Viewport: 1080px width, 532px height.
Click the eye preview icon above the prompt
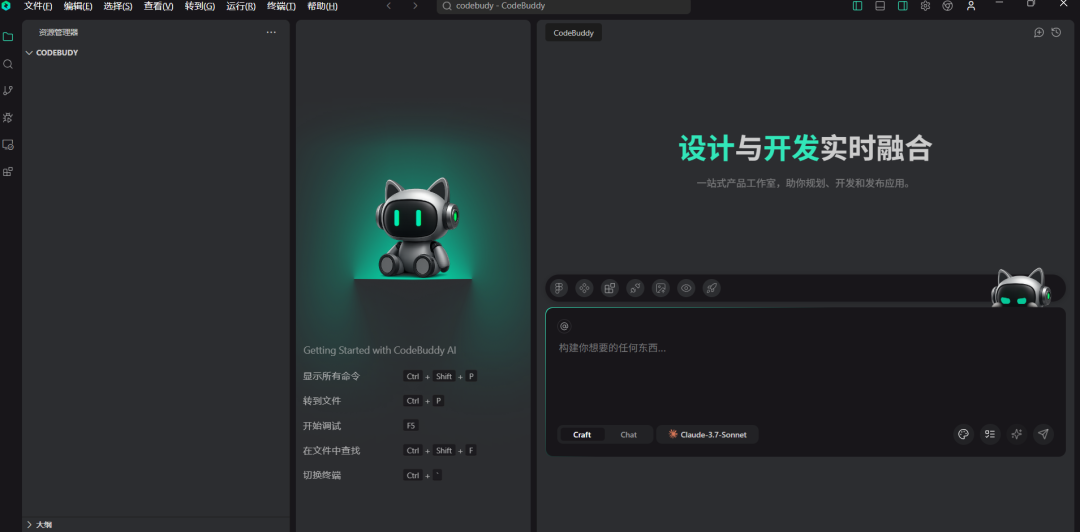coord(686,288)
